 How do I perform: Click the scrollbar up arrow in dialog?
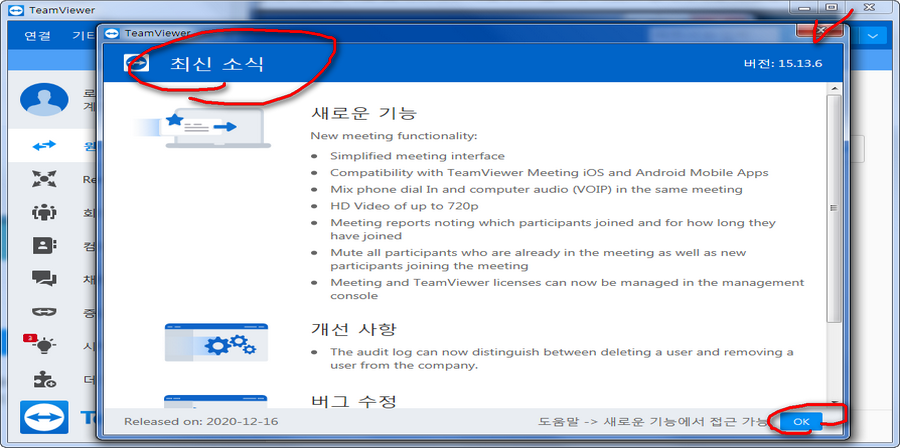[x=834, y=89]
